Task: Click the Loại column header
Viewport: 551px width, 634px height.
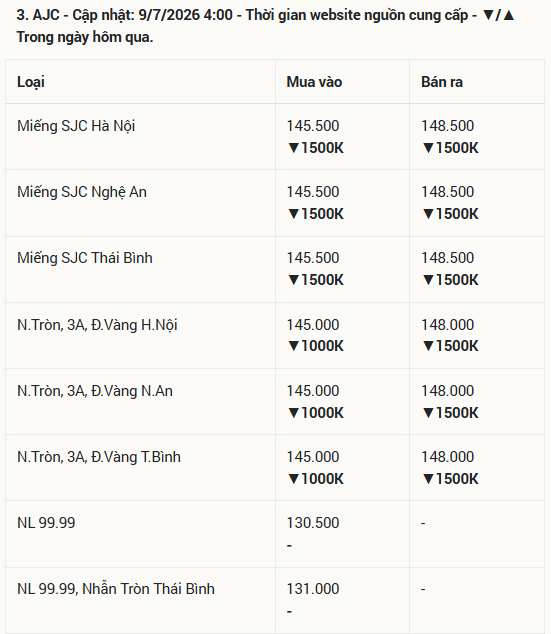Action: (31, 82)
